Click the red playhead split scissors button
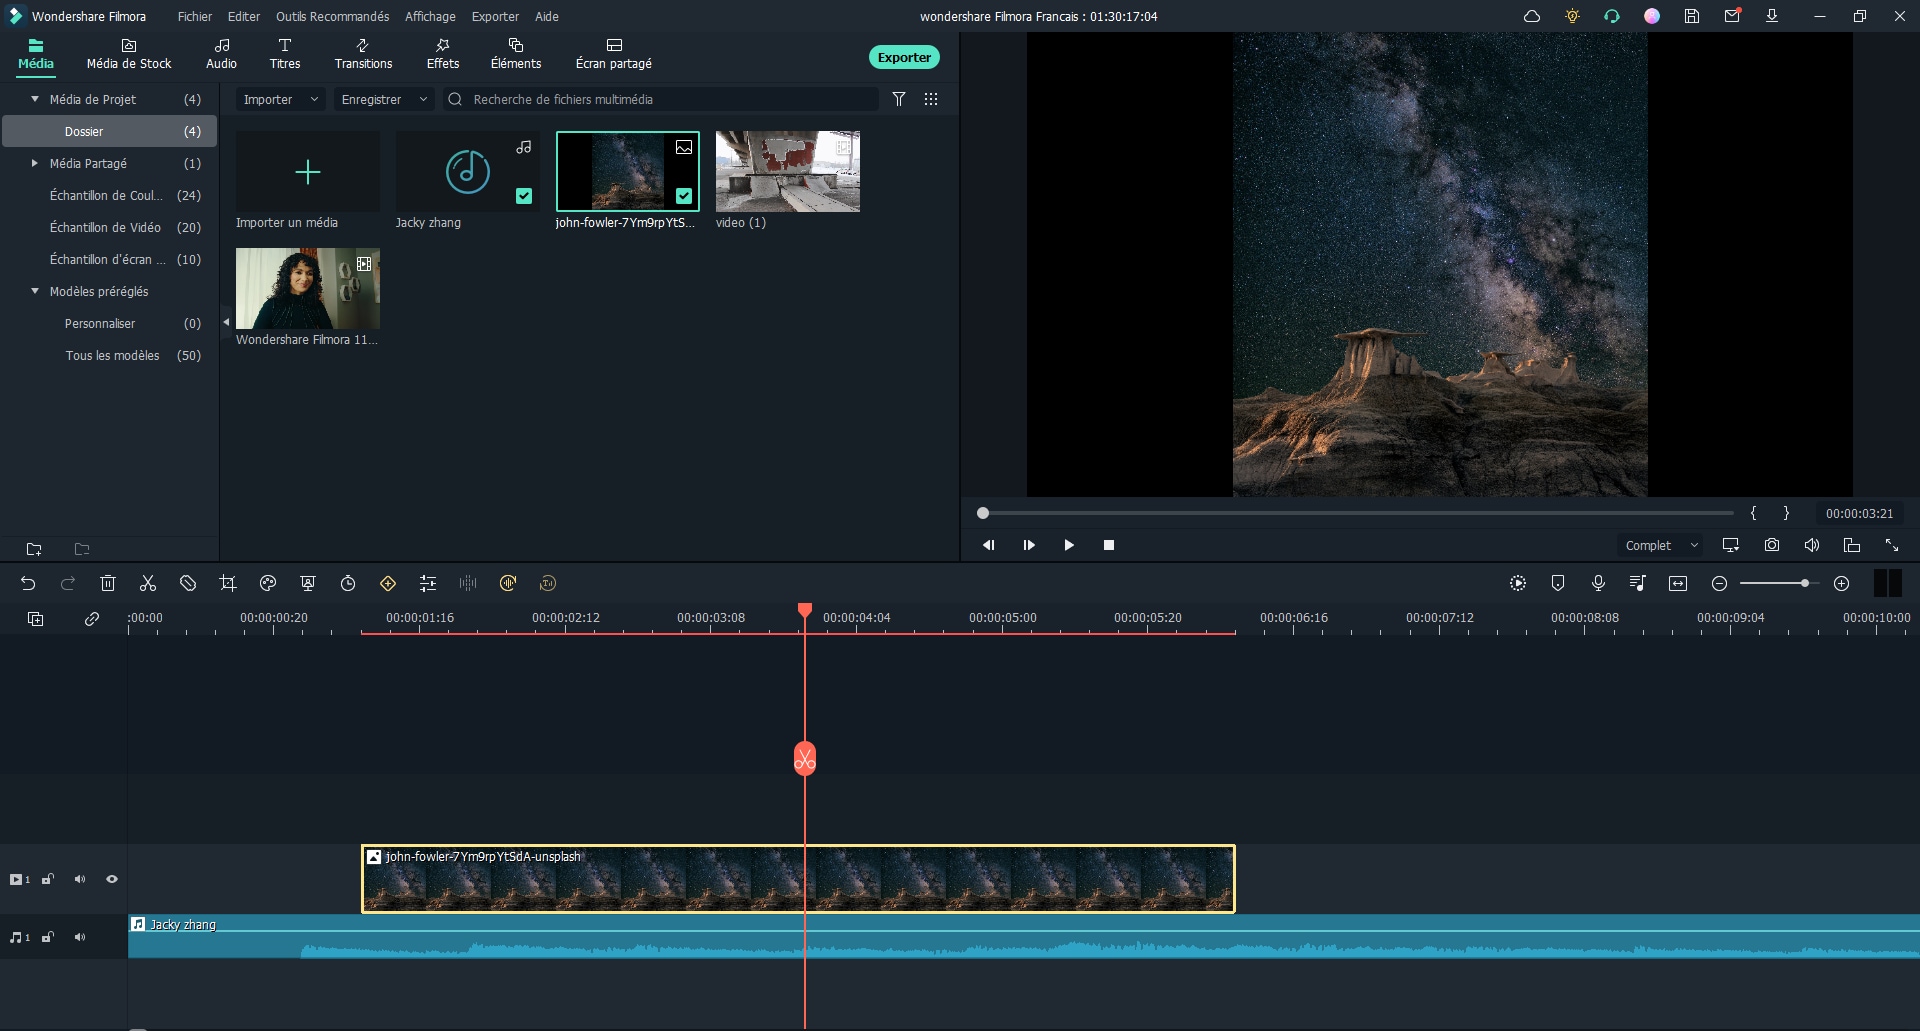1920x1031 pixels. (x=805, y=759)
